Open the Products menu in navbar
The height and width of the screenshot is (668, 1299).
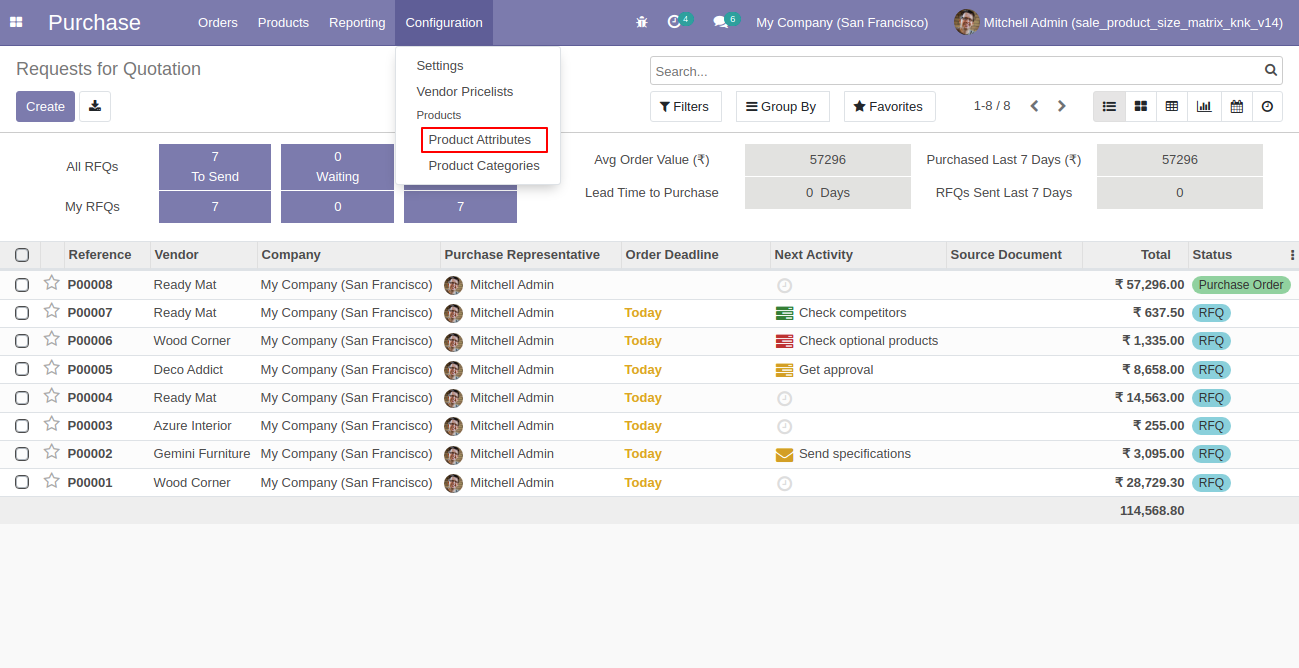(283, 22)
